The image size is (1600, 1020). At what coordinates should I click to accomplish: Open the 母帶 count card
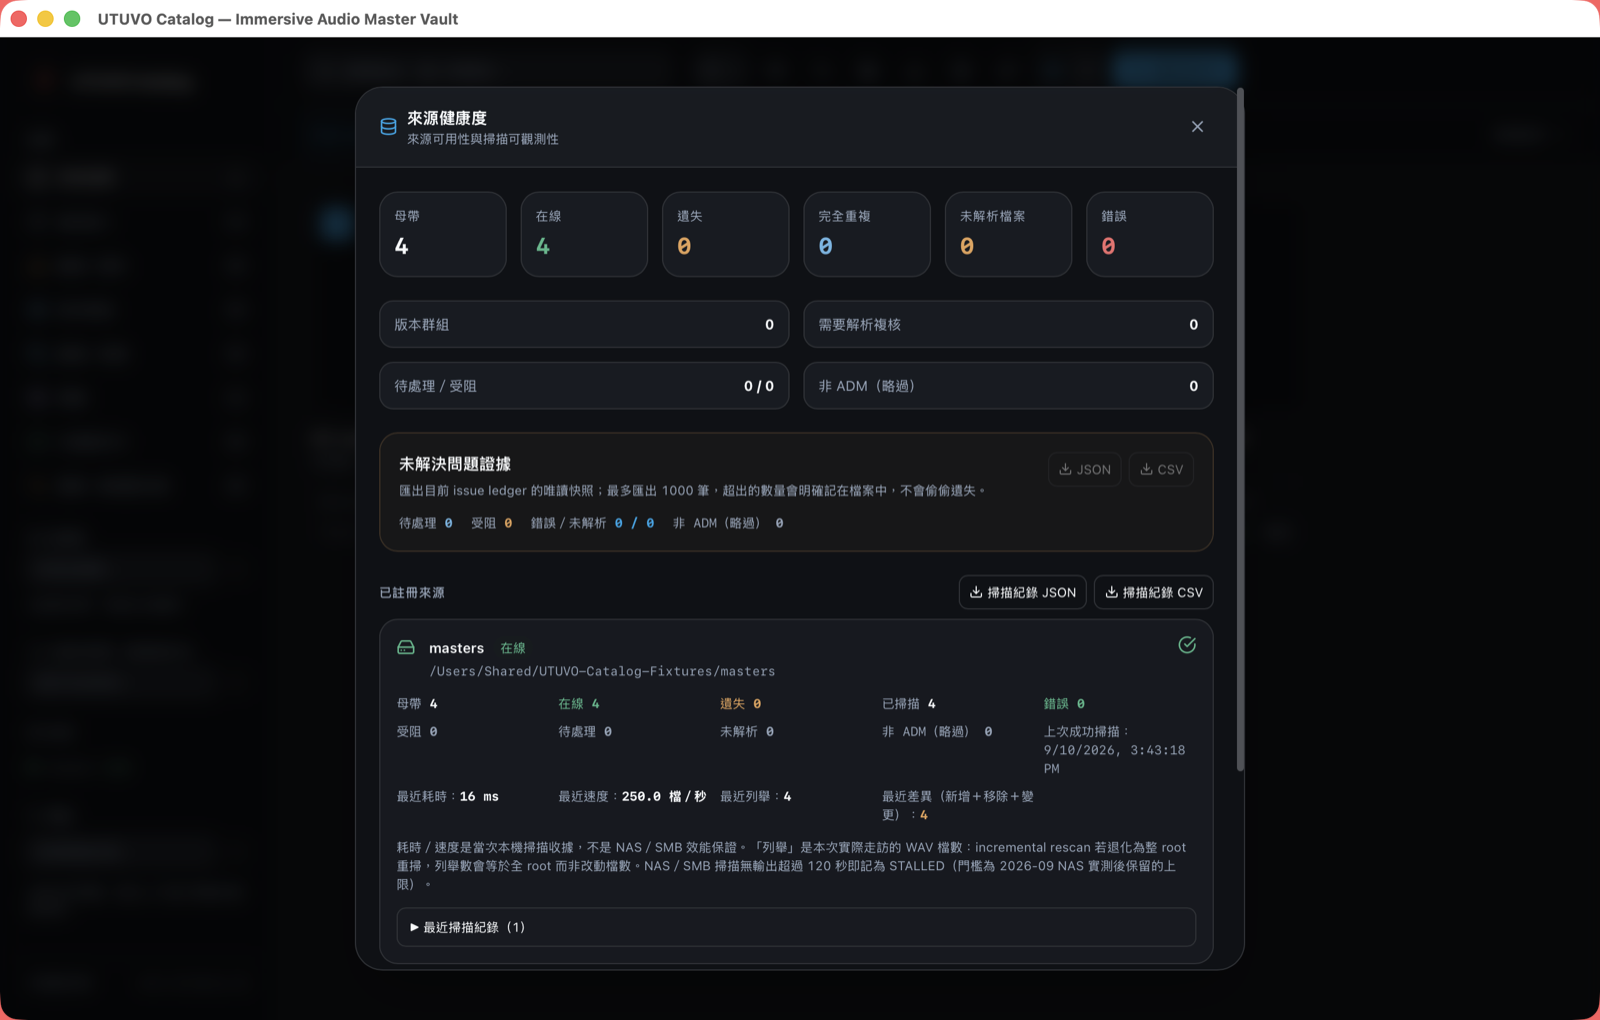click(443, 234)
